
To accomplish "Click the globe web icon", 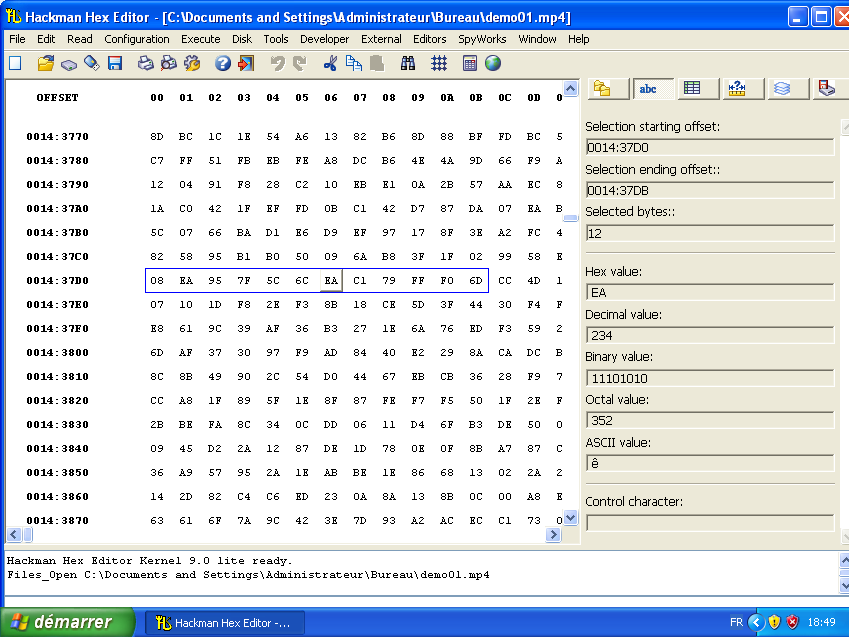I will (x=493, y=63).
